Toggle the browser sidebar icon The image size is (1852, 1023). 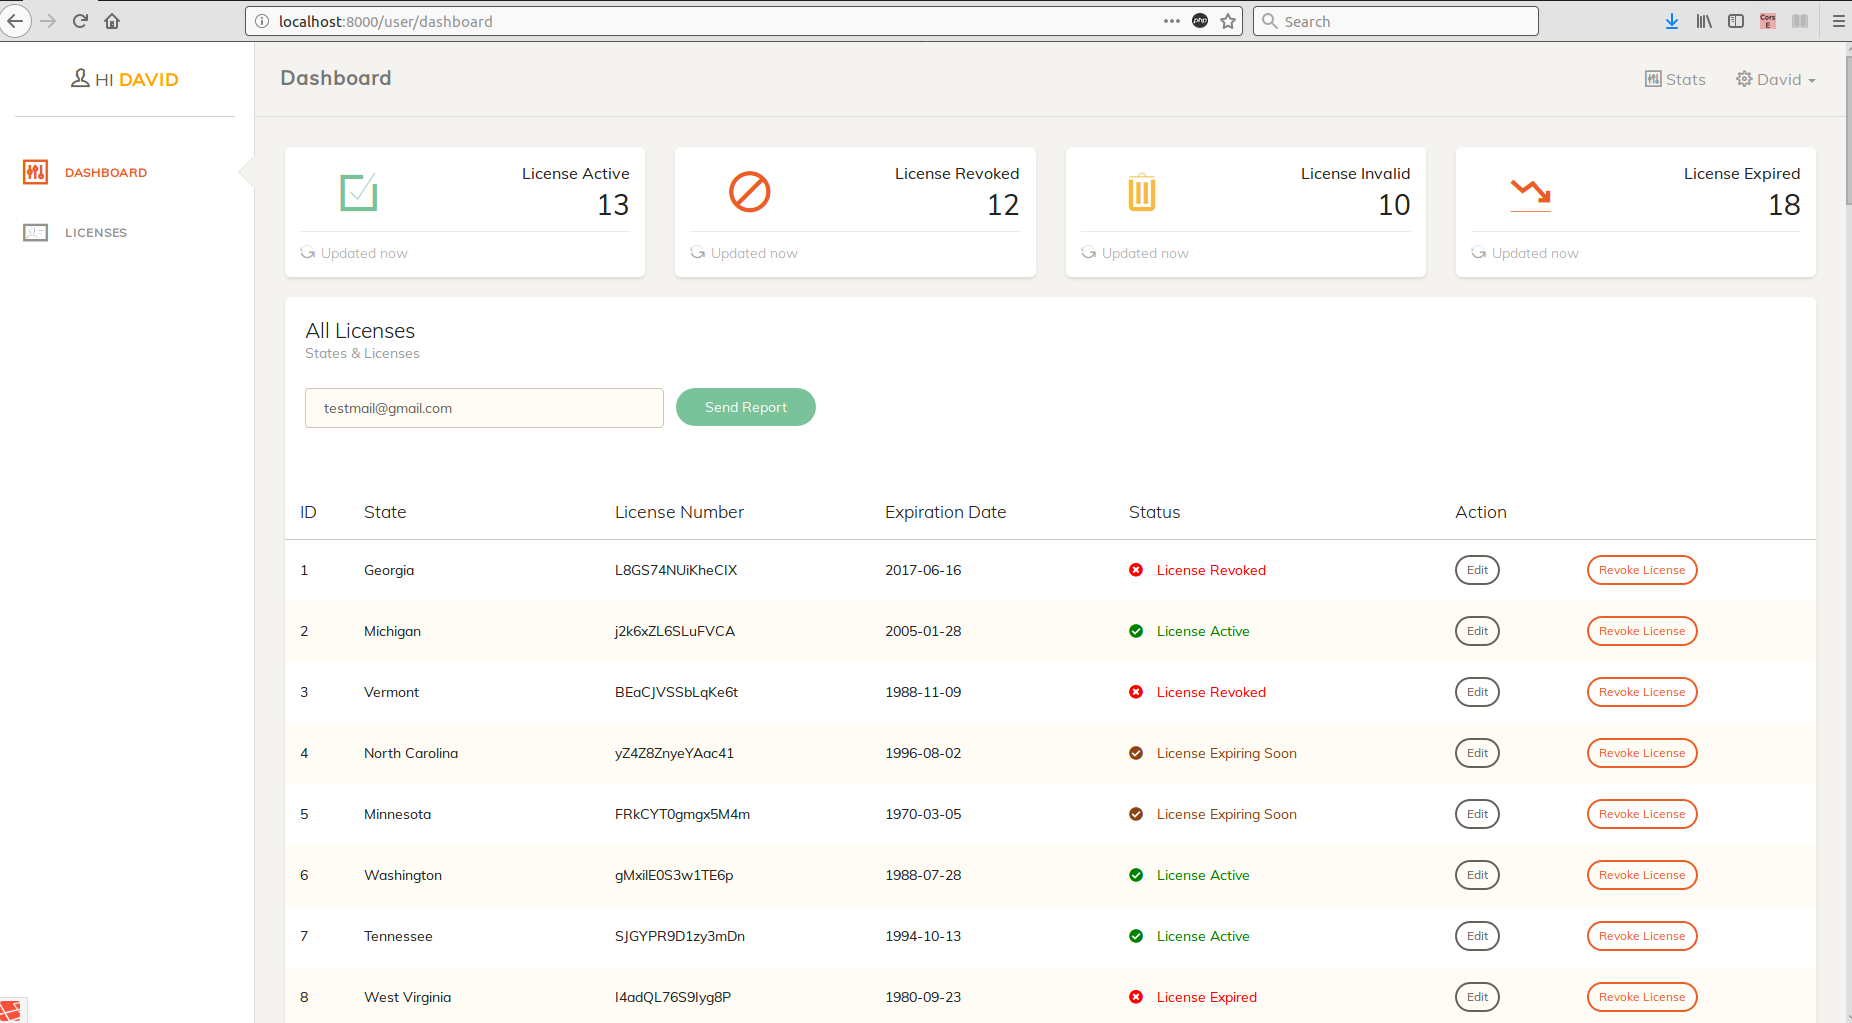click(x=1736, y=21)
